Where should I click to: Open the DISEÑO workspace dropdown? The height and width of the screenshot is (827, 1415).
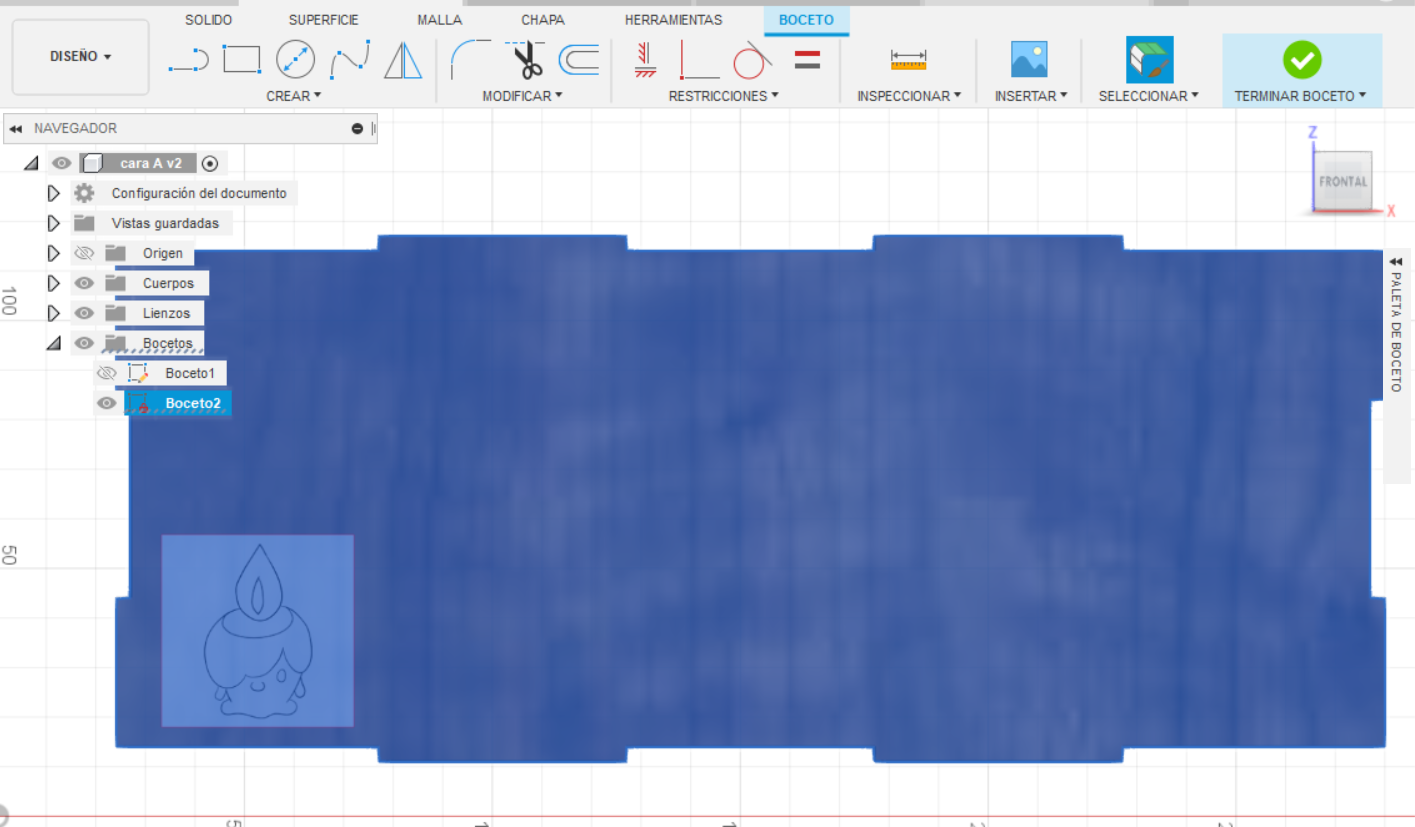pyautogui.click(x=81, y=57)
